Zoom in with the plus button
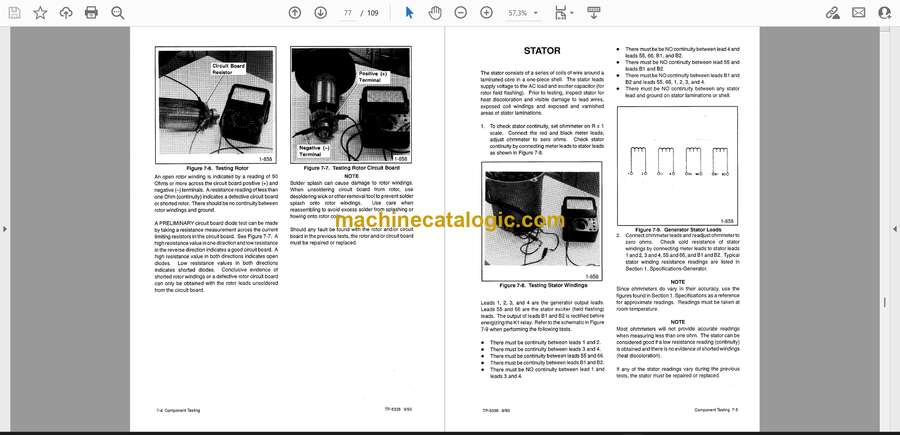 (x=486, y=13)
